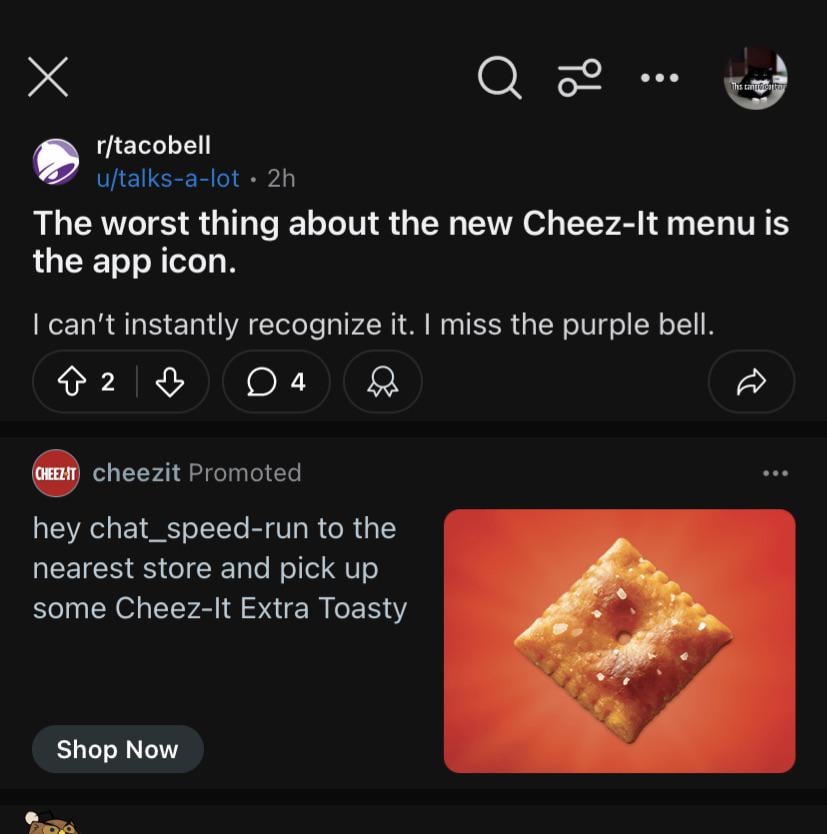Tap the Cheez-It advertiser logo

[x=56, y=473]
